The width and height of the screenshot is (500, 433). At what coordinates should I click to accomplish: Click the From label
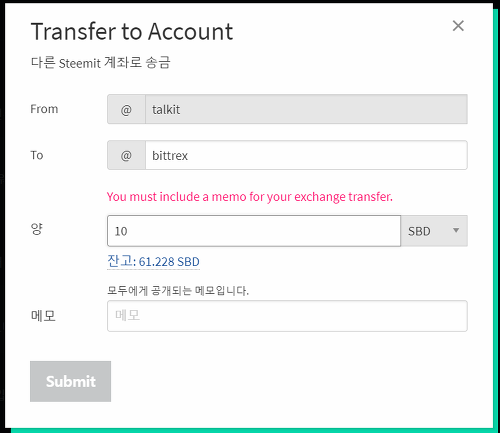(x=44, y=109)
